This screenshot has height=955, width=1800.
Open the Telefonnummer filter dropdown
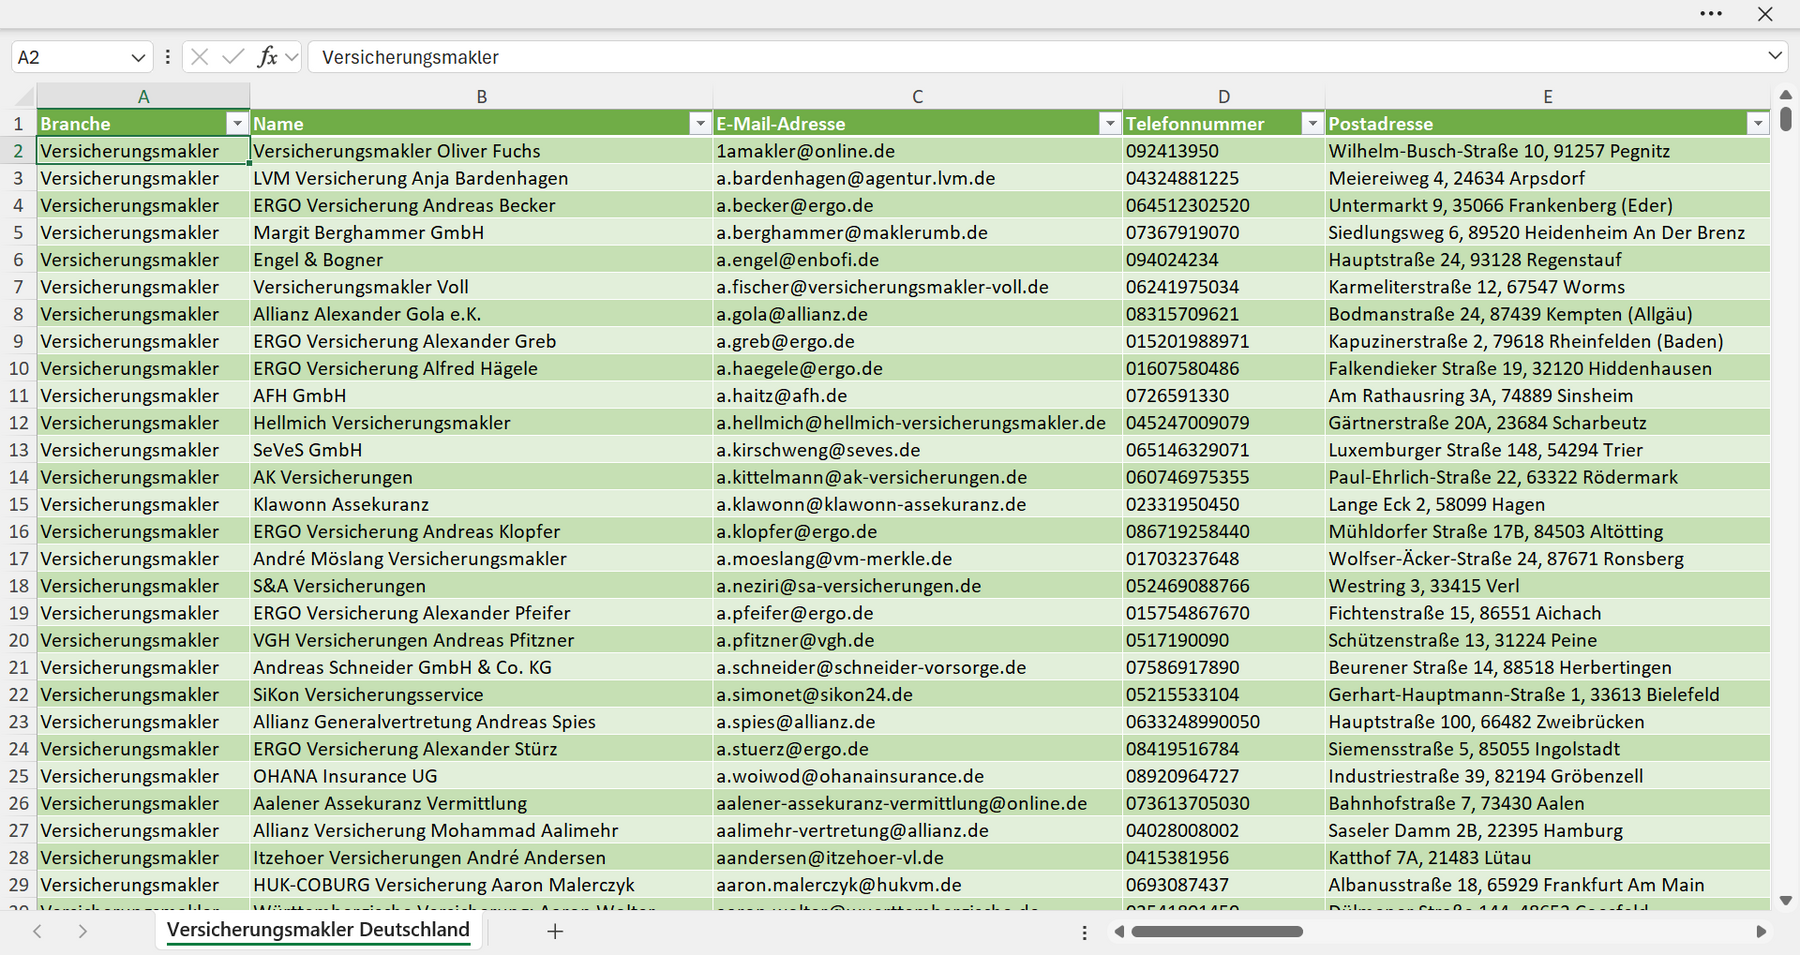click(1312, 123)
